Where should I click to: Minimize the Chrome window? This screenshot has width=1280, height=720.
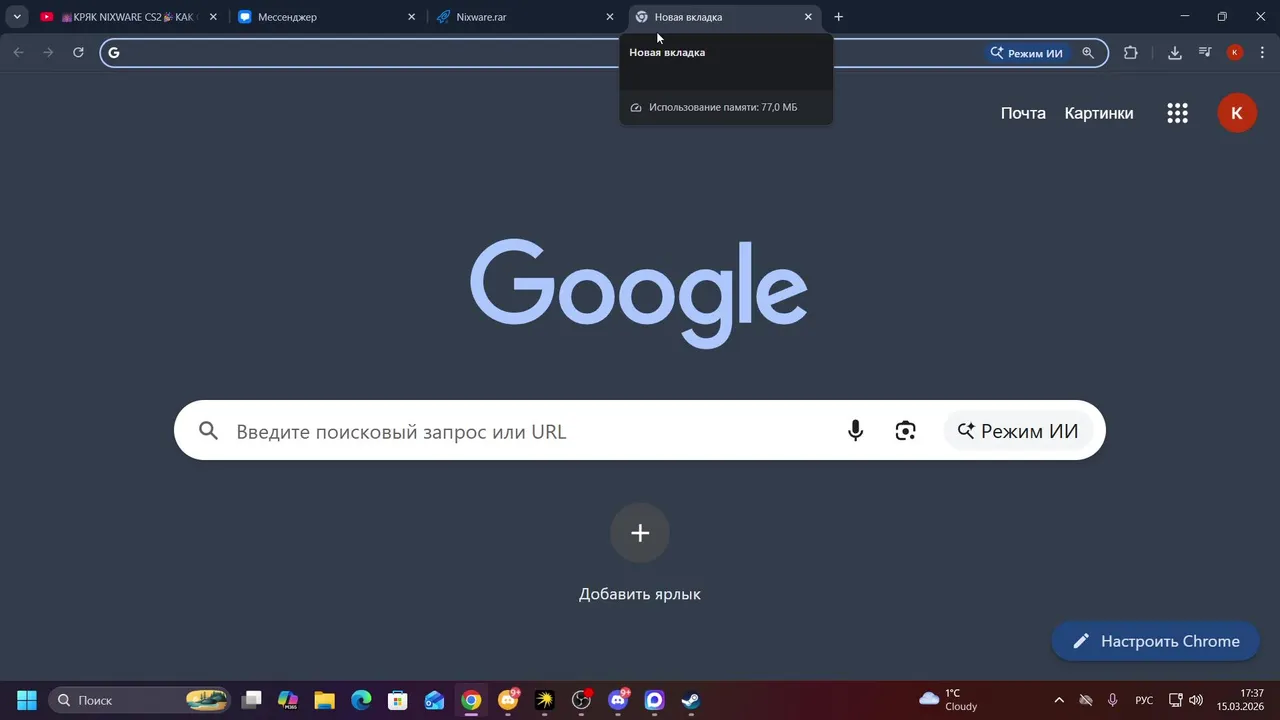pos(1185,17)
